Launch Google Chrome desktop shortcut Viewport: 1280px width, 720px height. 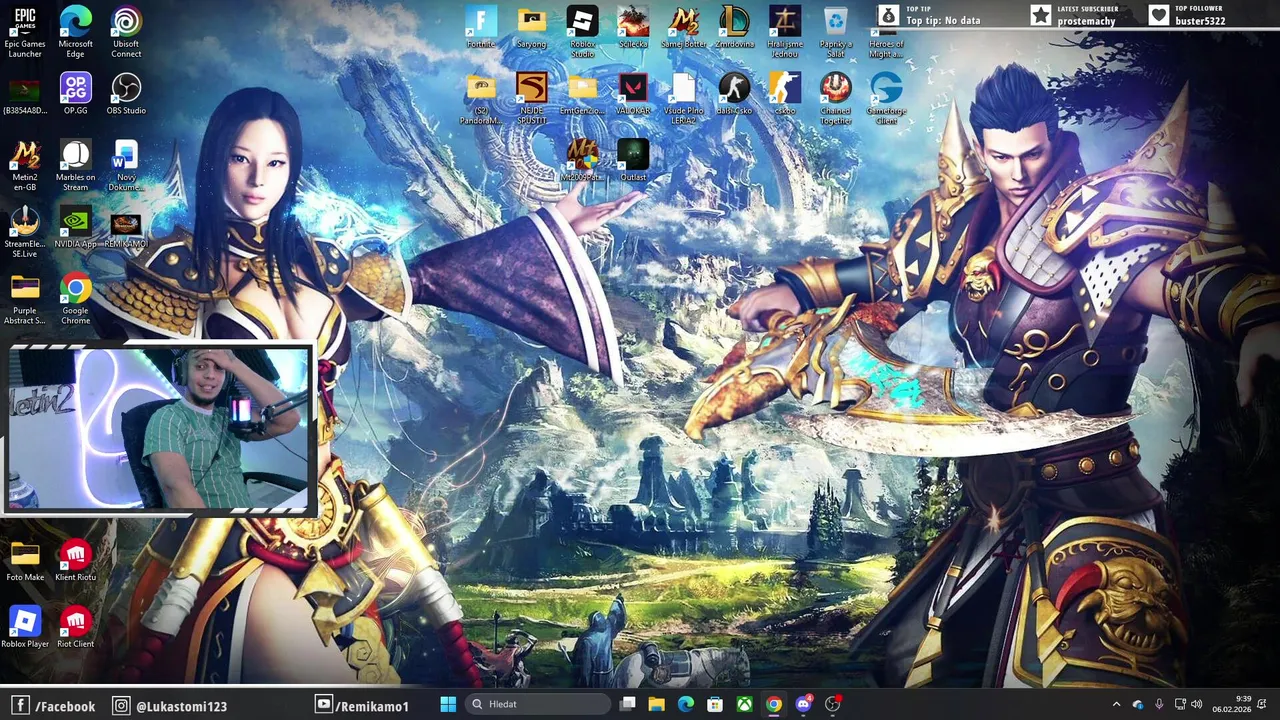coord(75,299)
